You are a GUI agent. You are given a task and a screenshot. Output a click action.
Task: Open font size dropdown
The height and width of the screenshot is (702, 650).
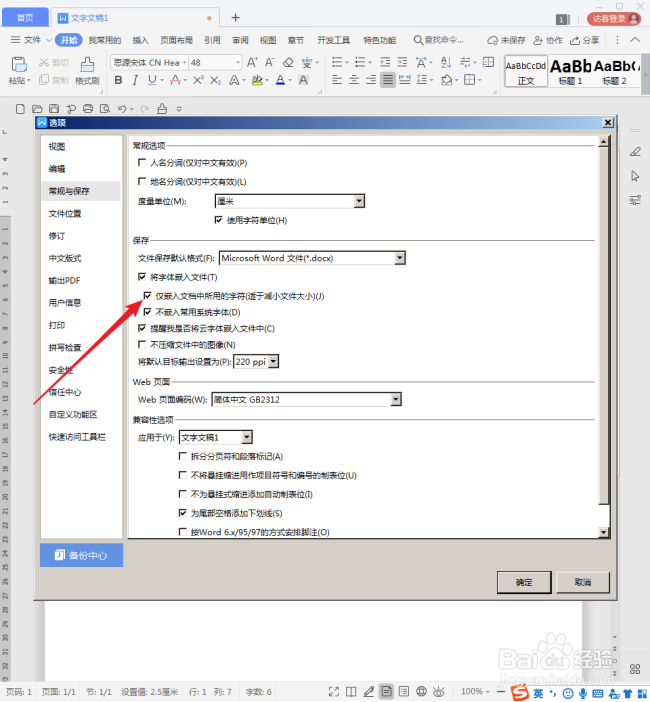[x=238, y=63]
